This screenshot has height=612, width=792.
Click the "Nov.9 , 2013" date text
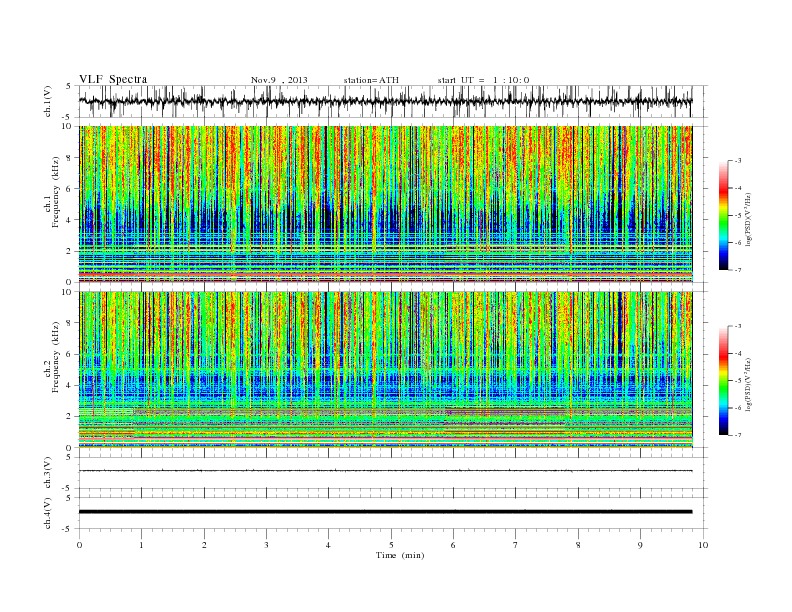(x=279, y=80)
